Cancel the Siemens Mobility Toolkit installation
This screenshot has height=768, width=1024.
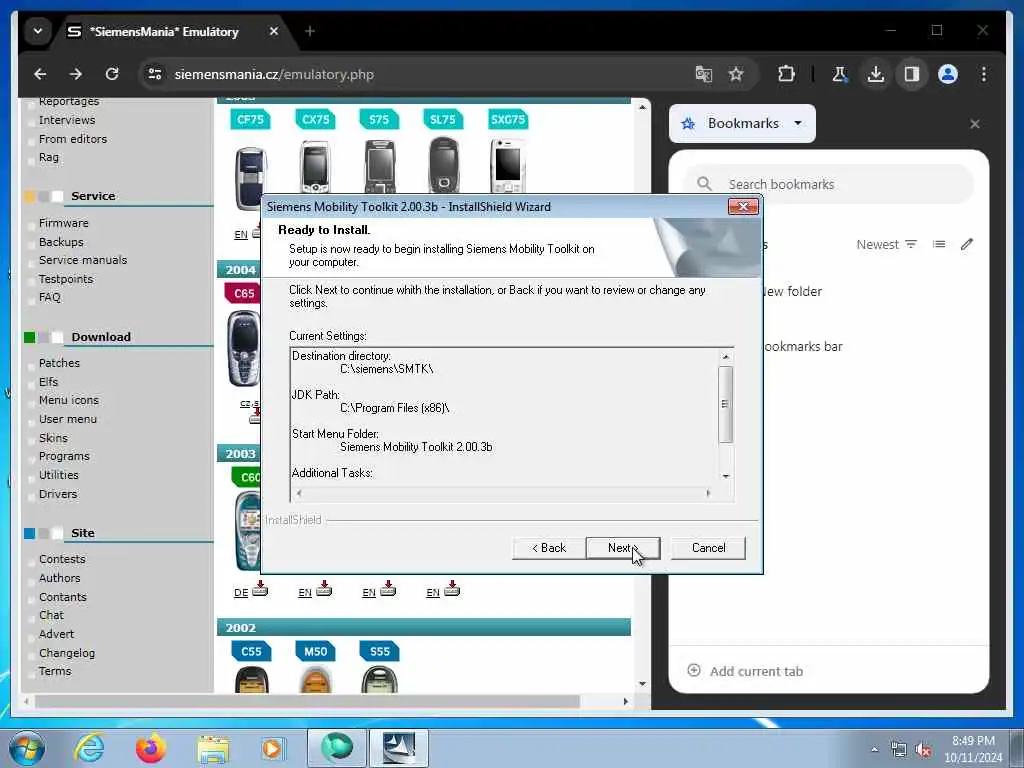[708, 548]
